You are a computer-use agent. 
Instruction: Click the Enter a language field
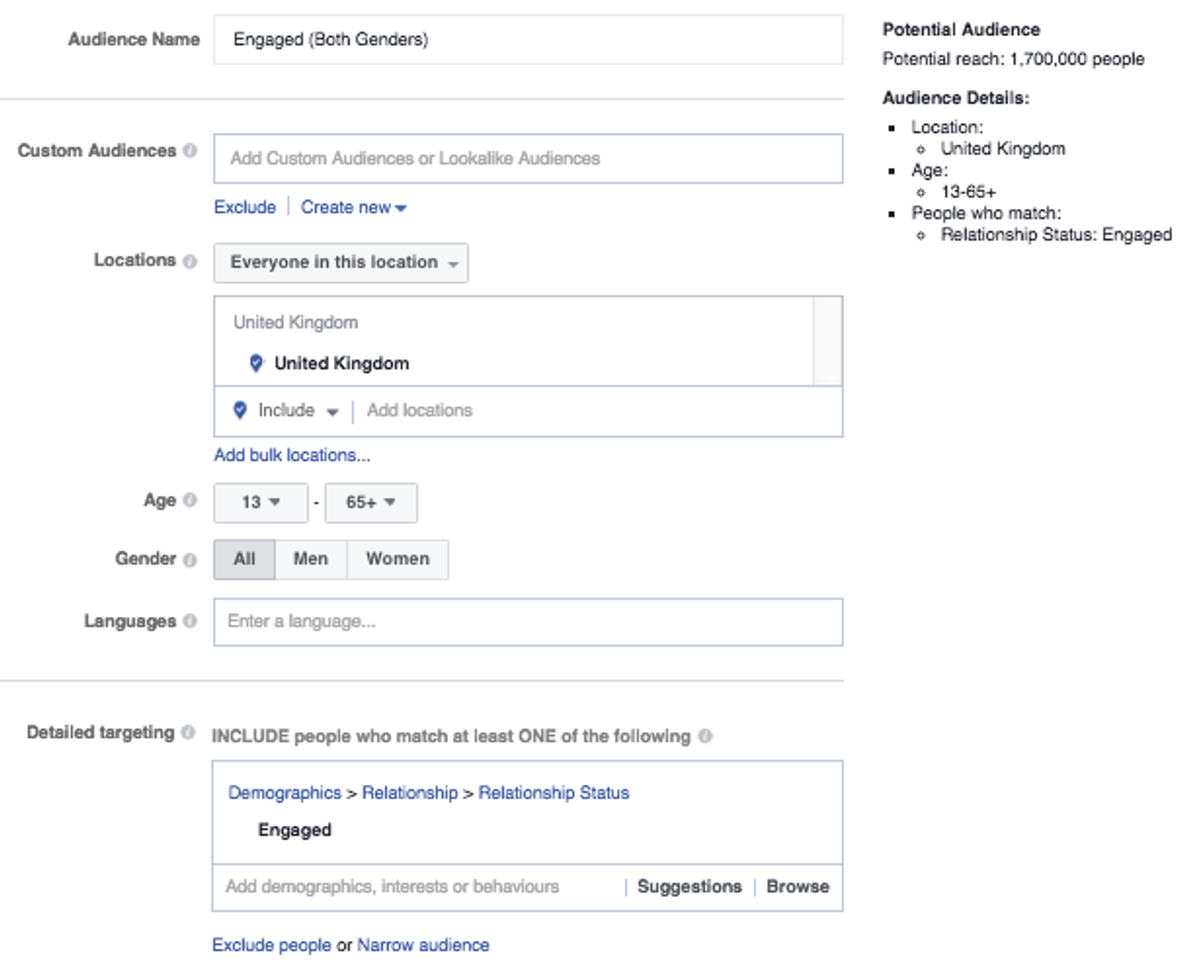tap(528, 622)
